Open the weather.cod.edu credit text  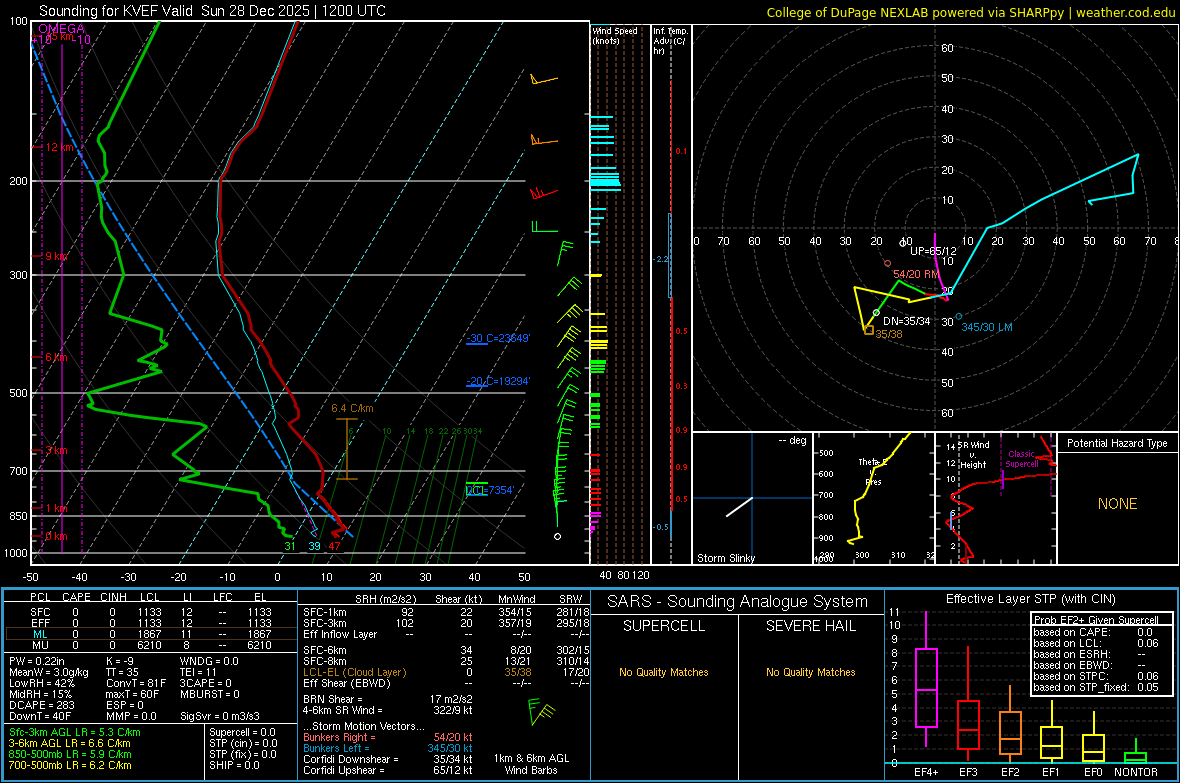tap(971, 12)
